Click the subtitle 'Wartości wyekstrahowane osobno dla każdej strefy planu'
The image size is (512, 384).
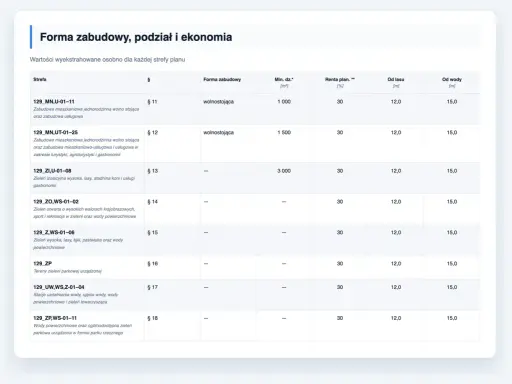[107, 60]
